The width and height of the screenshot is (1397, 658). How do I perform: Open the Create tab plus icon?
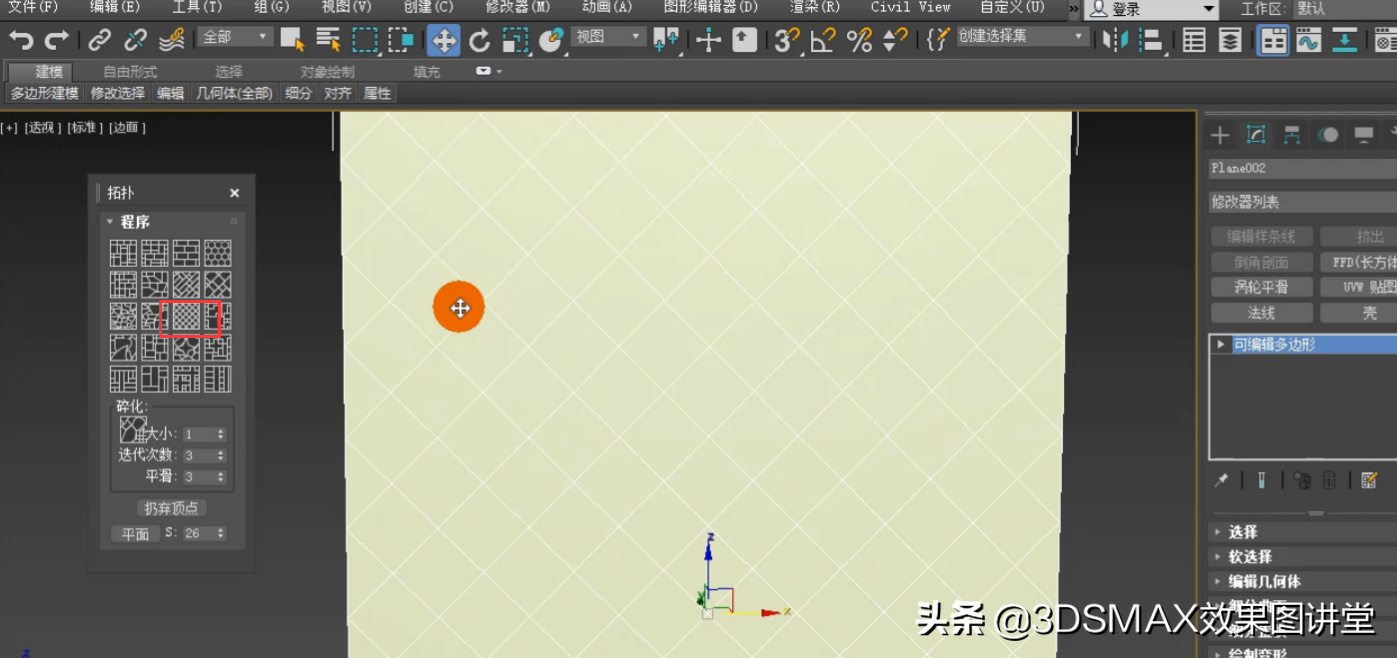(1220, 135)
